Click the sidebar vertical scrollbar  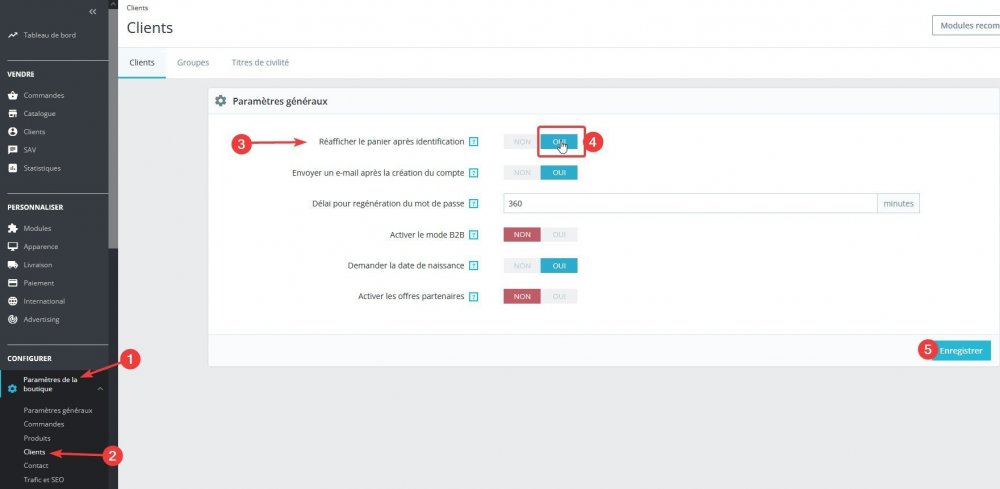113,124
